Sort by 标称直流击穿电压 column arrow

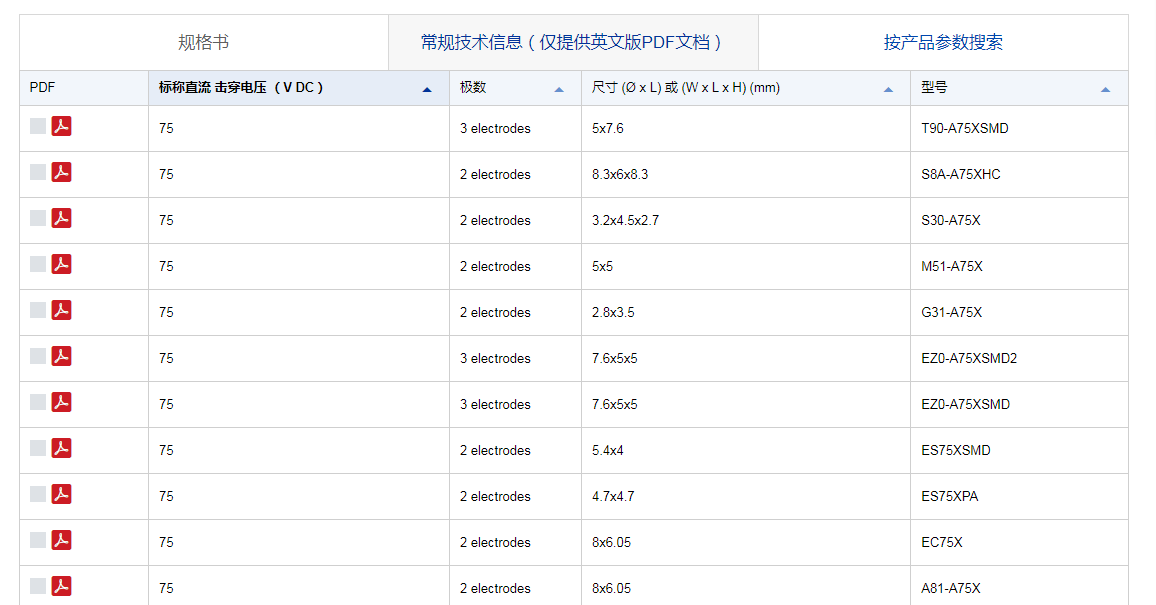tap(427, 89)
